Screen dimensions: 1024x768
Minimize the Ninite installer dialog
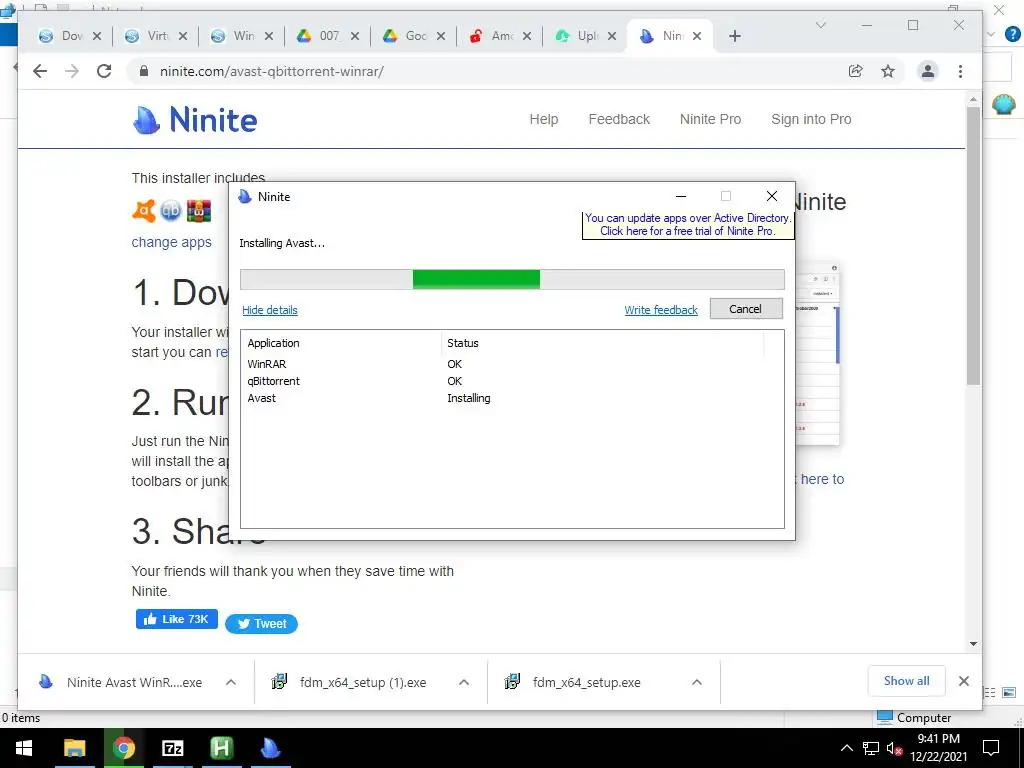[681, 196]
